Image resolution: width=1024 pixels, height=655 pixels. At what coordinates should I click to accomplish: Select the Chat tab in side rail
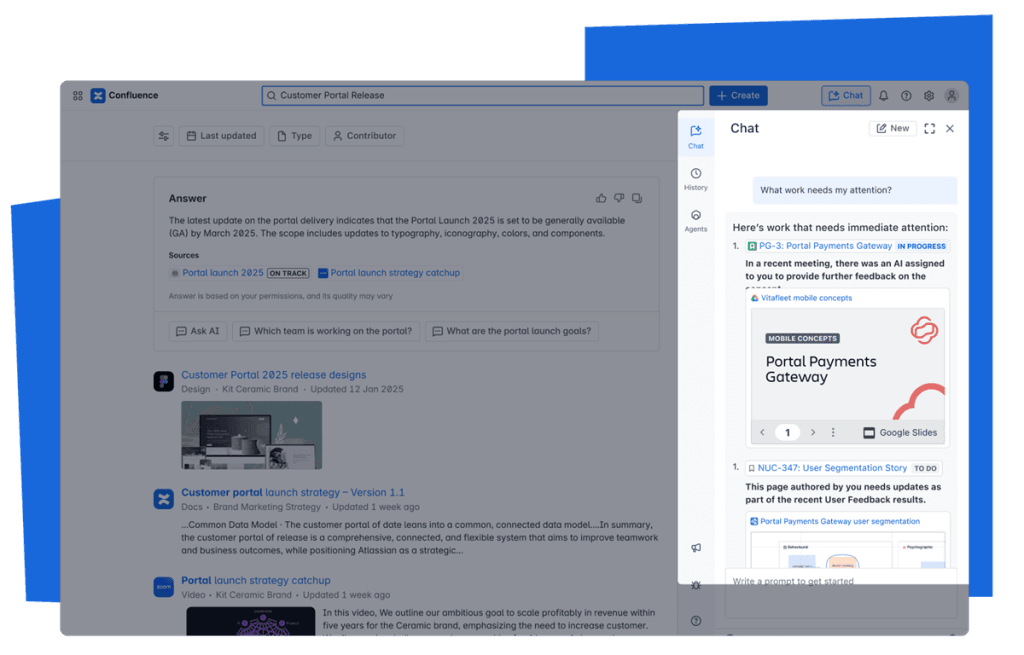coord(696,137)
